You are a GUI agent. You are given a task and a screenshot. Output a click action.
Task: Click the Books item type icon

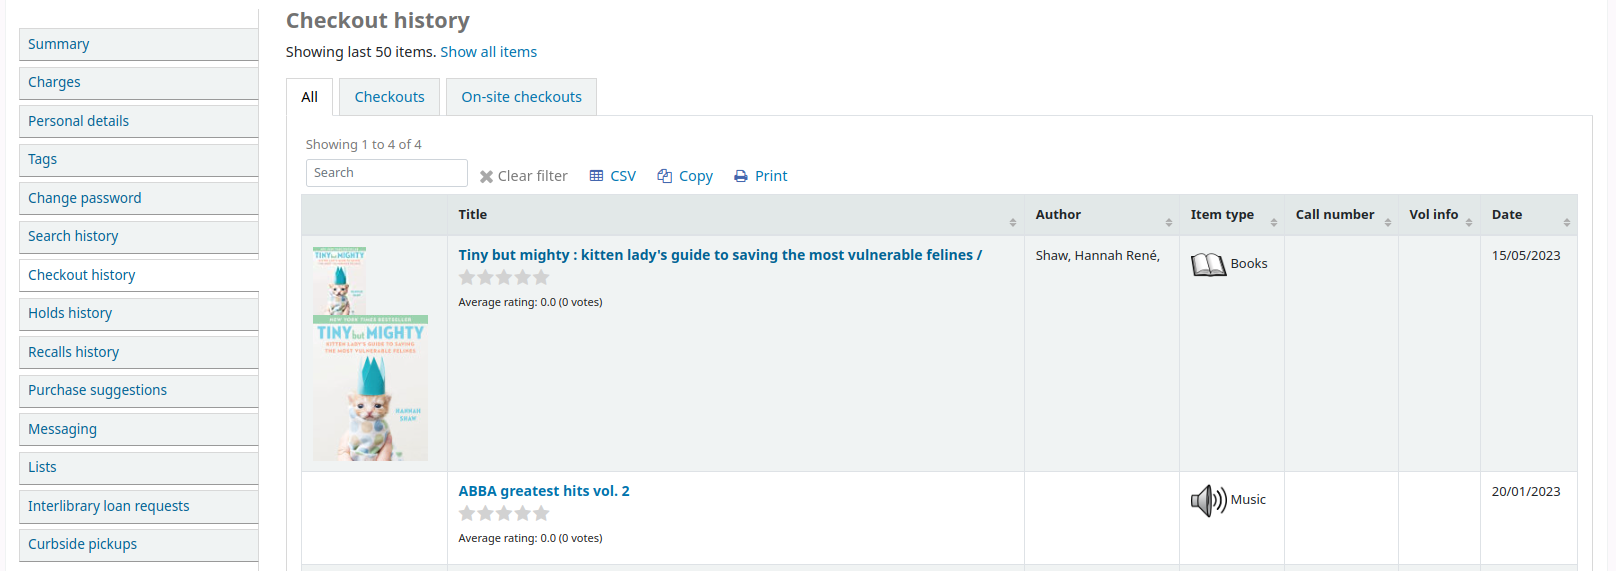1208,264
